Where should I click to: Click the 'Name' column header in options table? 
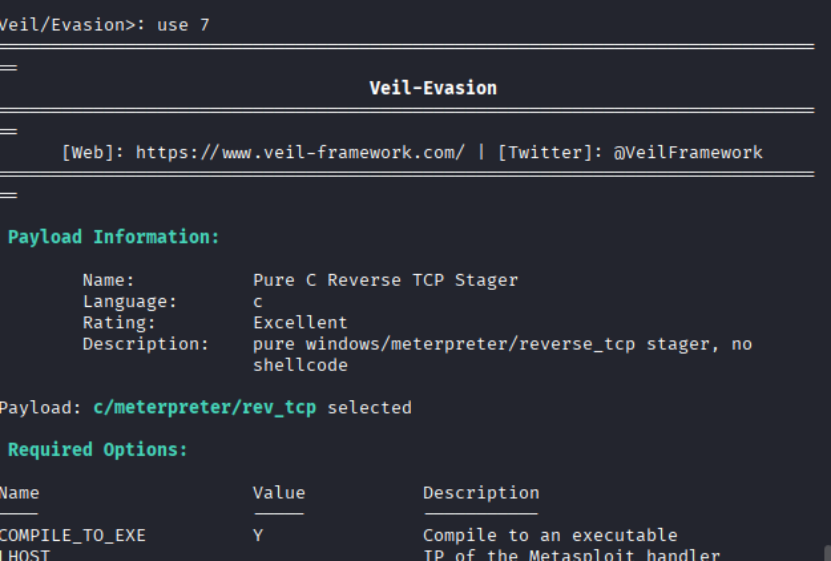pos(20,493)
